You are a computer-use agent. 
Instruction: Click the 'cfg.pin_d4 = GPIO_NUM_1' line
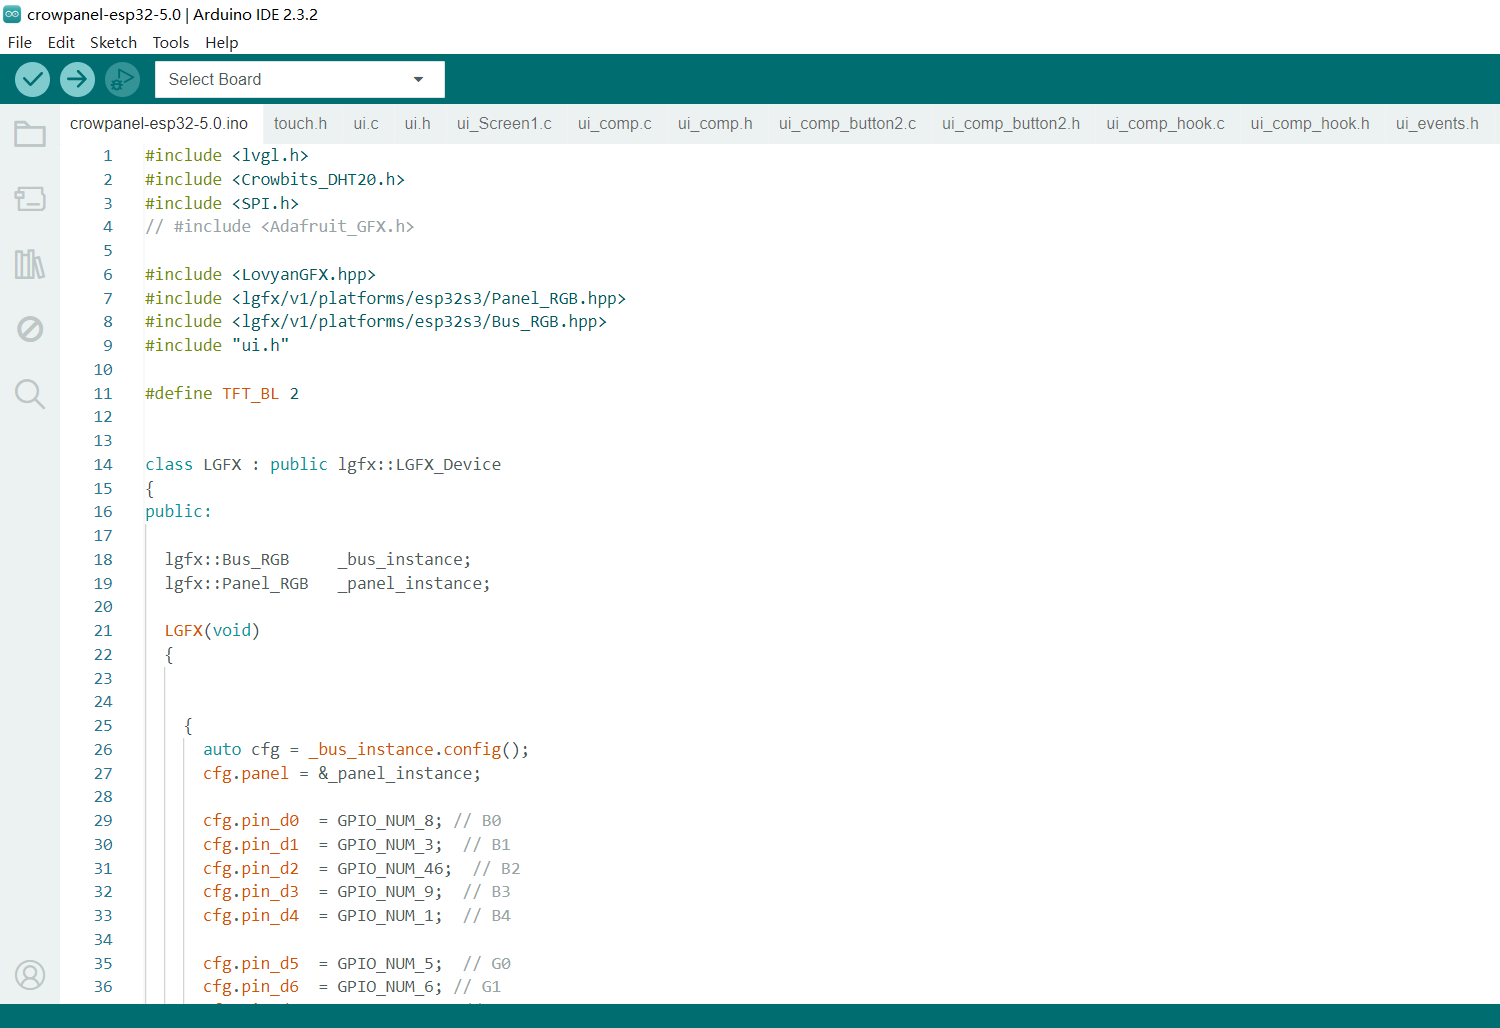357,916
